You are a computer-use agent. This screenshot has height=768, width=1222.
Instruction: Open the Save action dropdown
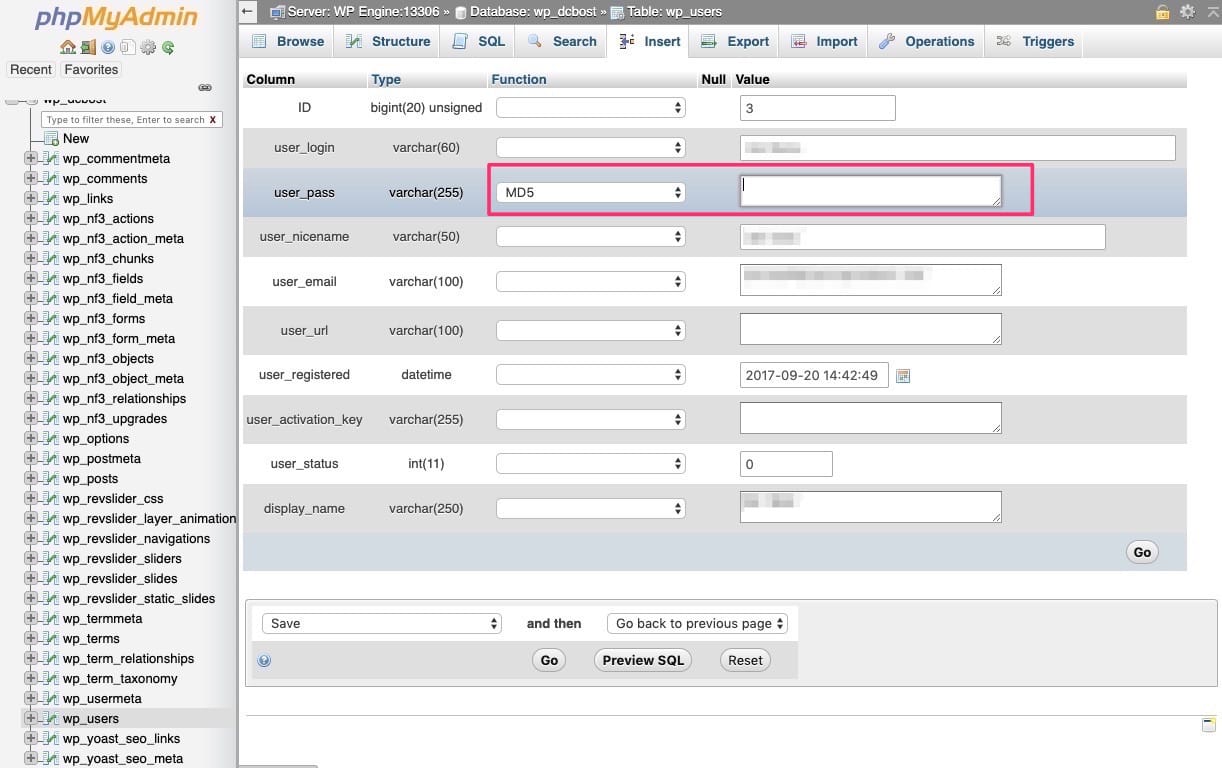381,623
